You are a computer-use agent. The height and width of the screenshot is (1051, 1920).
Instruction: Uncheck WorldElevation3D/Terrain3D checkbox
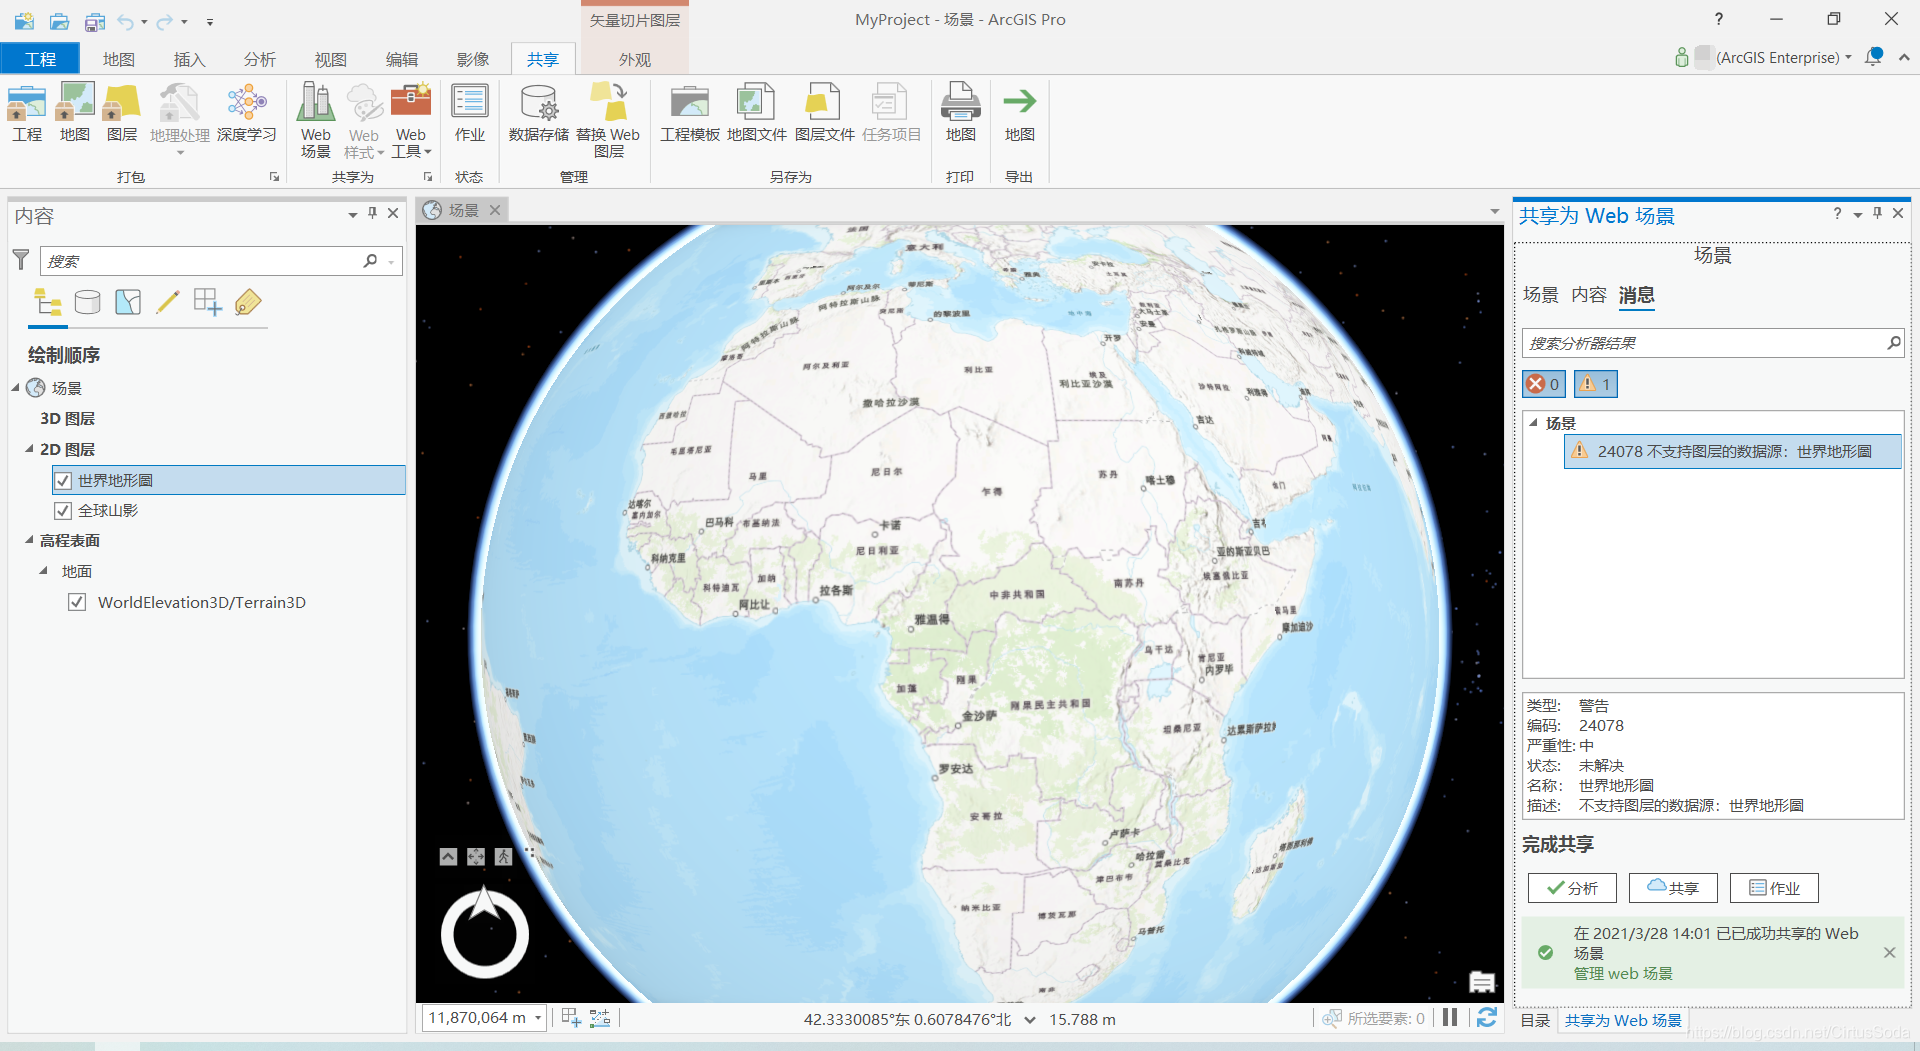click(77, 602)
